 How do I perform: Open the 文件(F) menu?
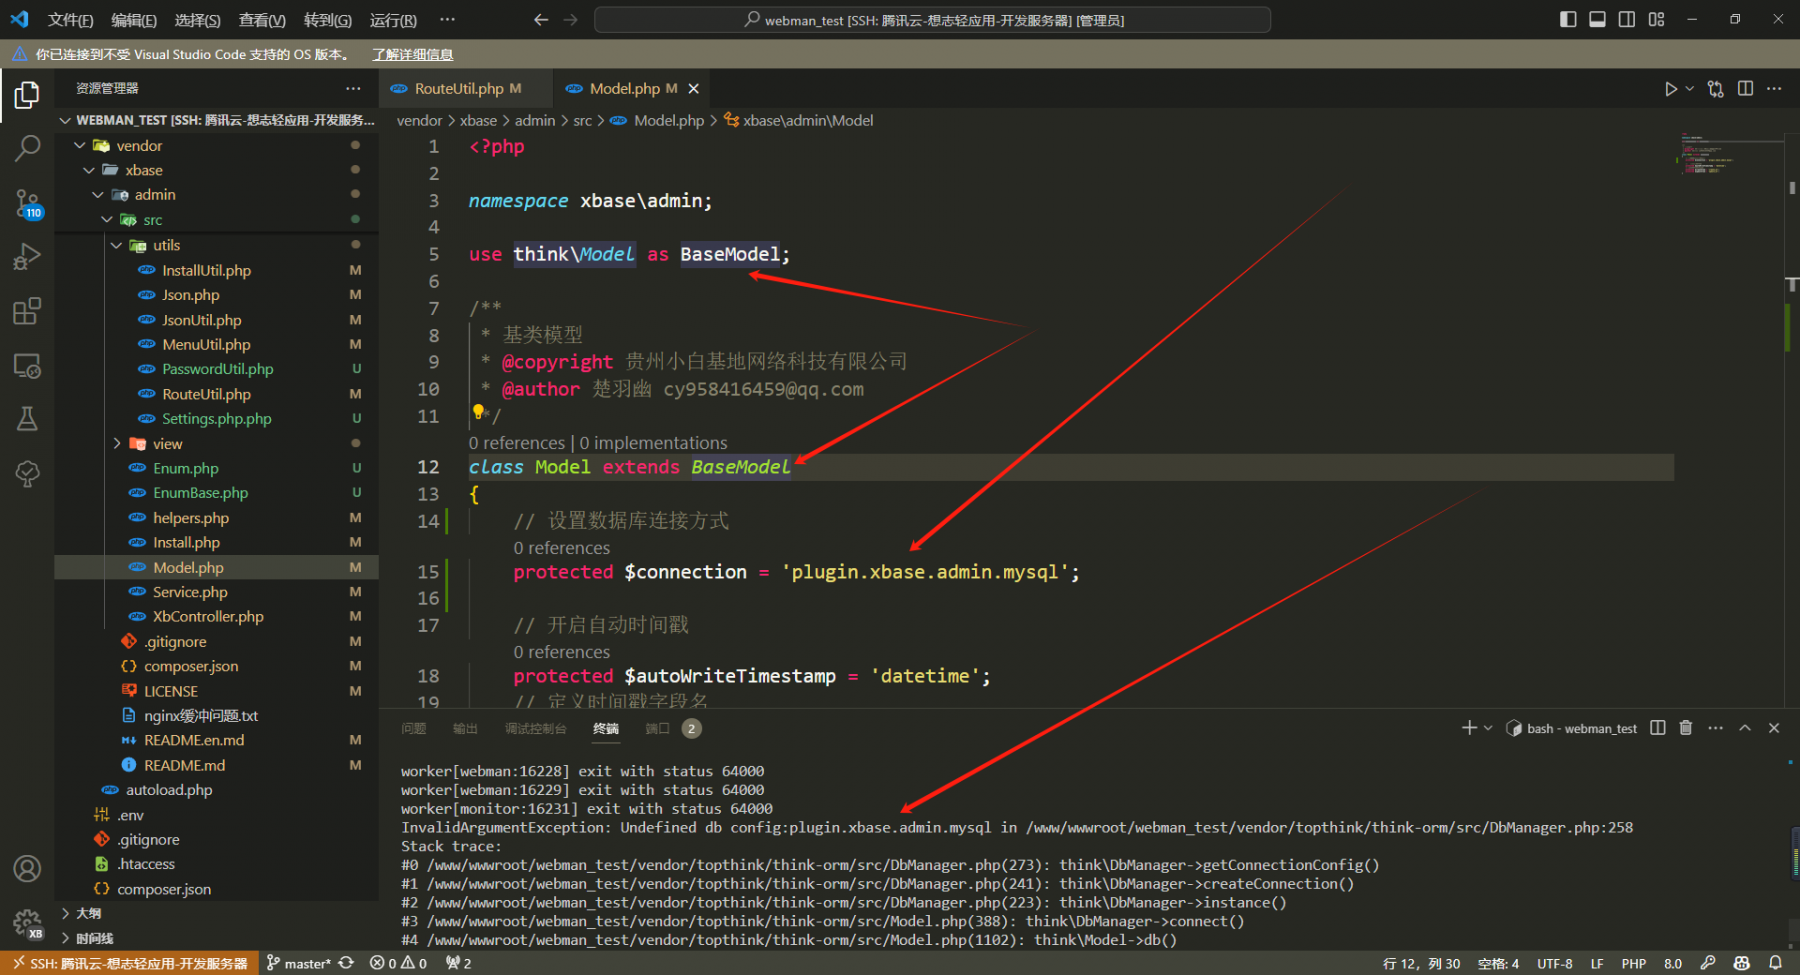pyautogui.click(x=70, y=20)
